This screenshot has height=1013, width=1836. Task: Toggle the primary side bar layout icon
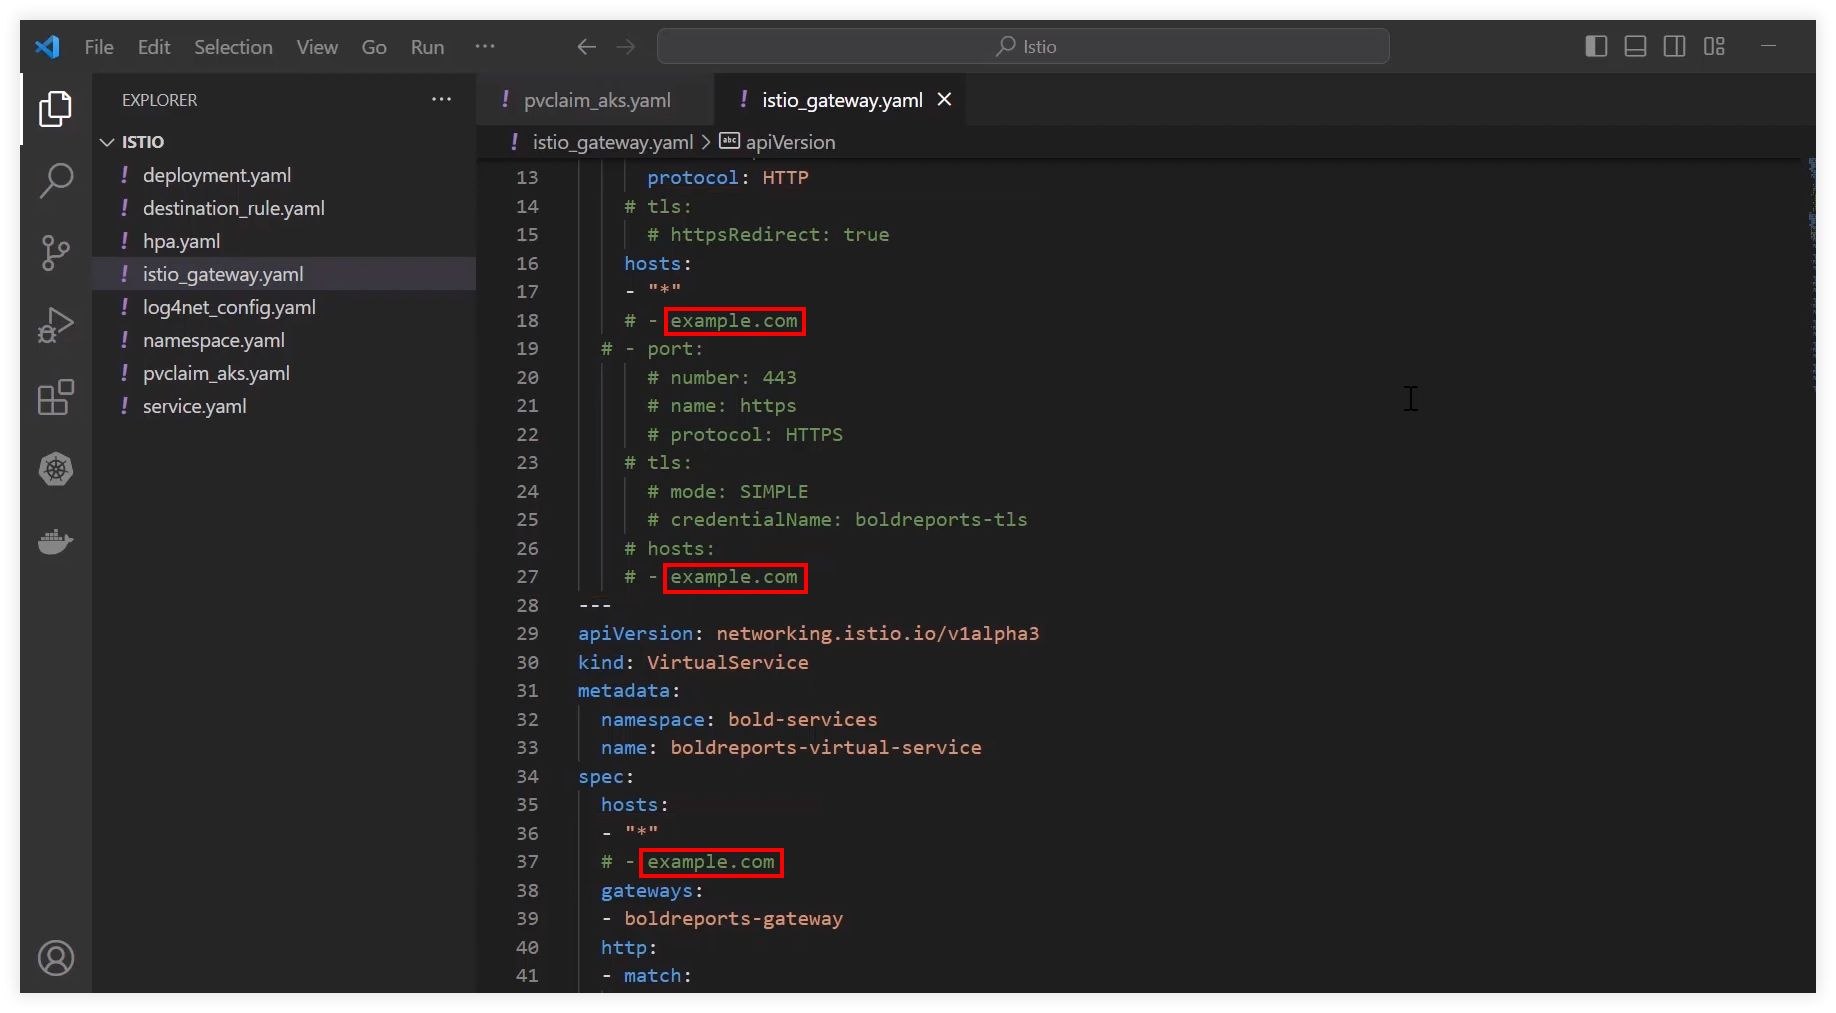tap(1596, 46)
